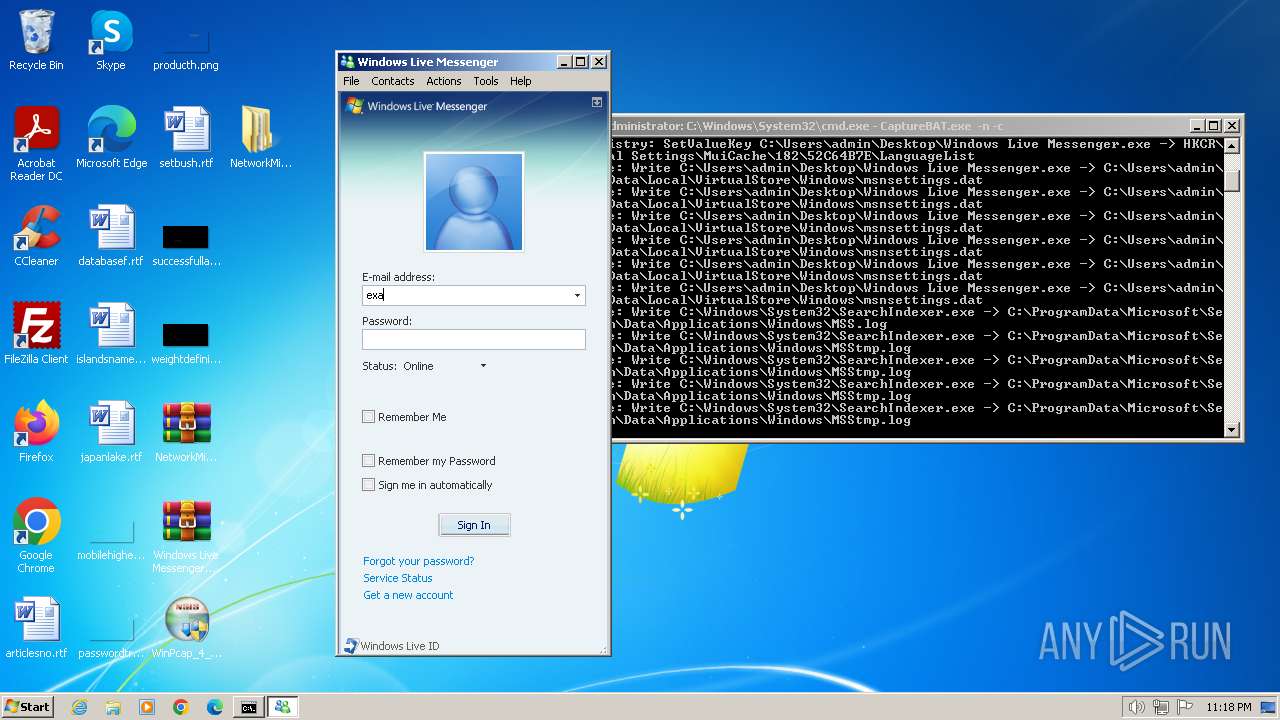The width and height of the screenshot is (1280, 720).
Task: Open FileZilla Client desktop shortcut
Action: [x=36, y=334]
